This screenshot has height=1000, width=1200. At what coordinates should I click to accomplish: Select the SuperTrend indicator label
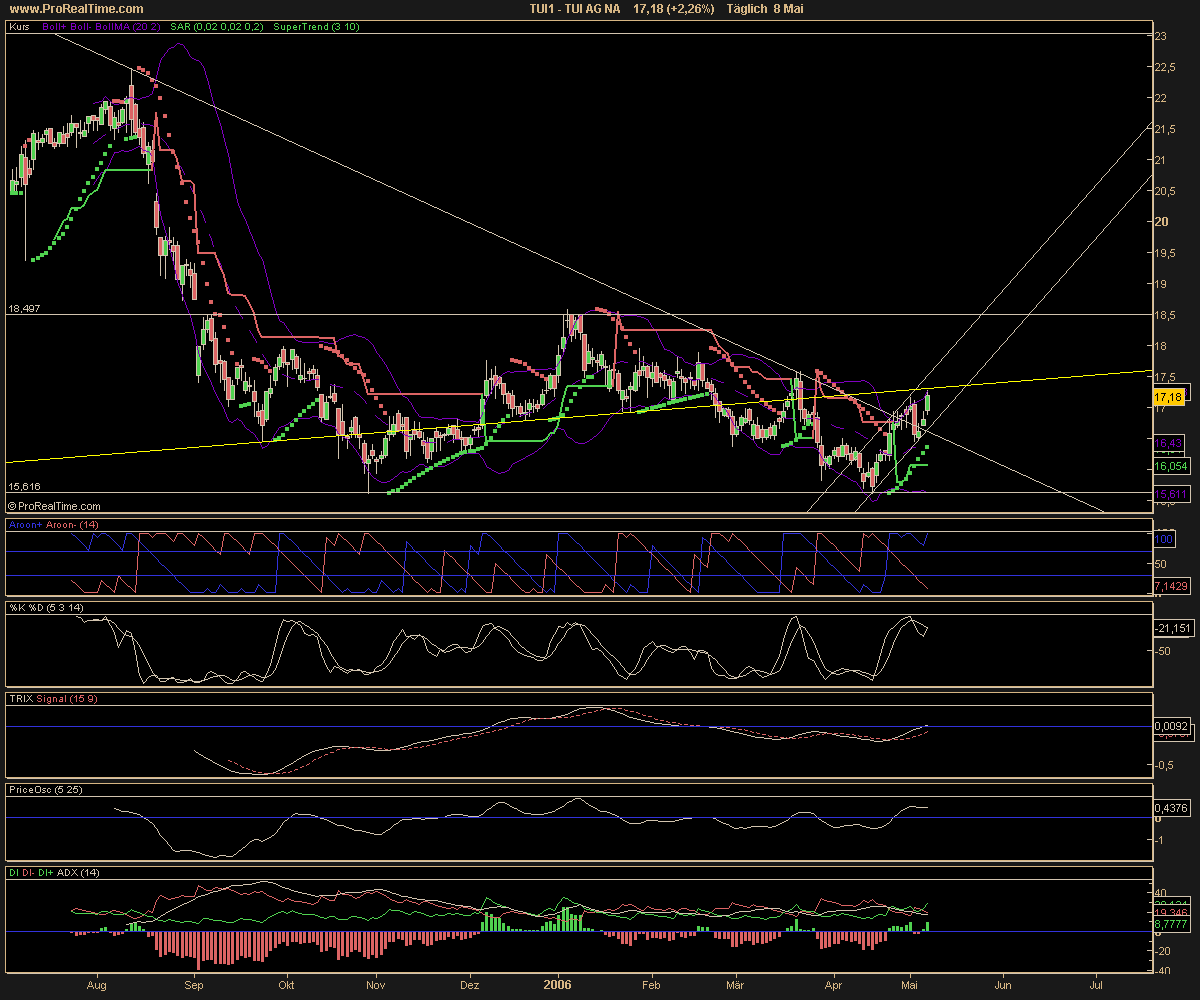tap(315, 27)
